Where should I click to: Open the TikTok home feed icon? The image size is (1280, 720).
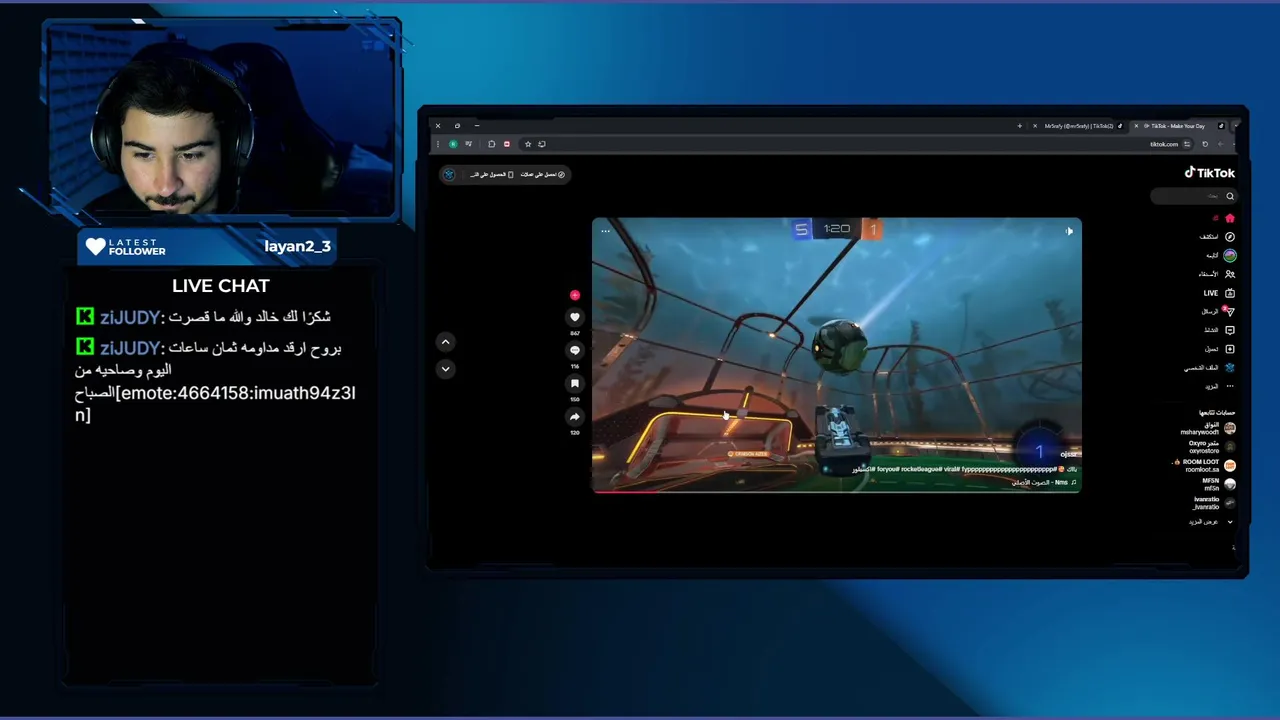tap(1230, 218)
